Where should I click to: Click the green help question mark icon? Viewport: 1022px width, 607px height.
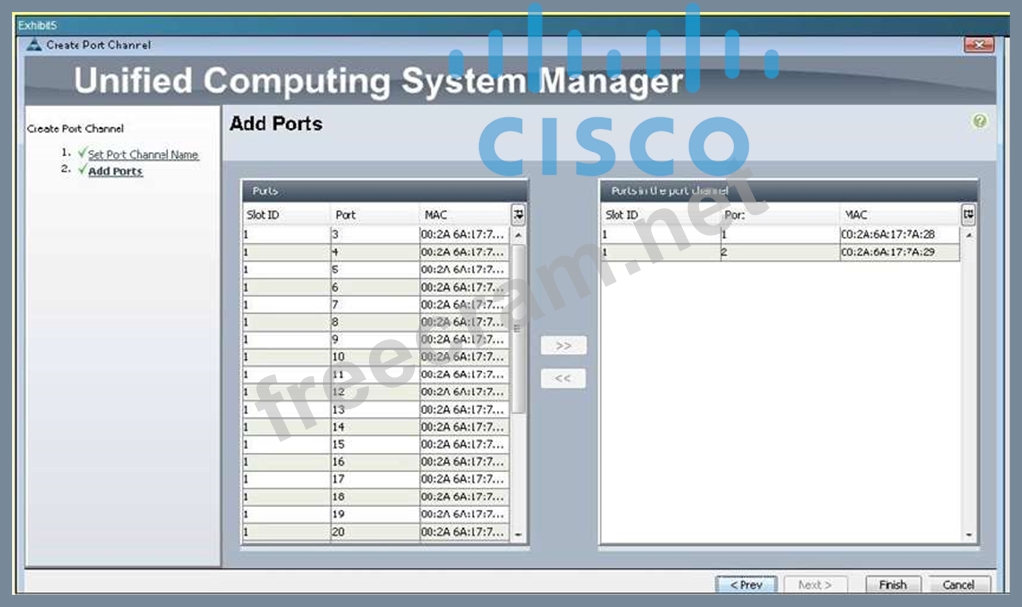[979, 121]
